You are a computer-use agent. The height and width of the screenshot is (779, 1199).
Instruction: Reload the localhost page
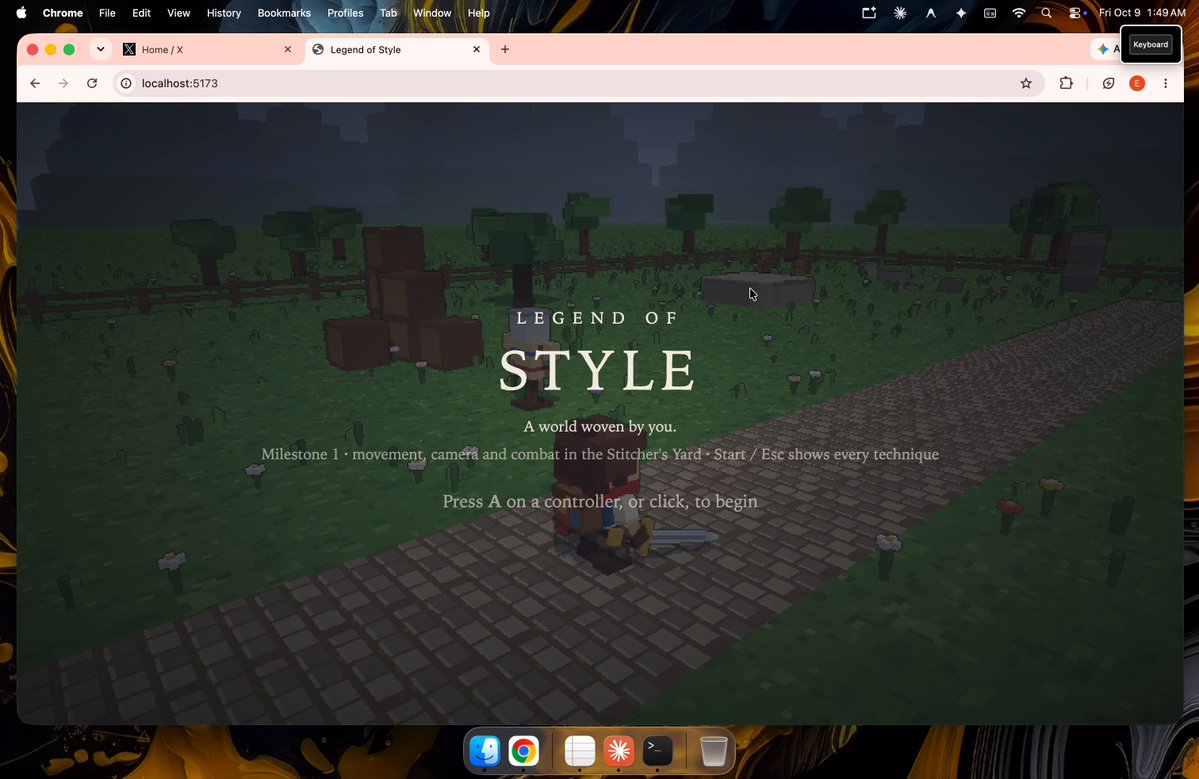click(x=92, y=83)
